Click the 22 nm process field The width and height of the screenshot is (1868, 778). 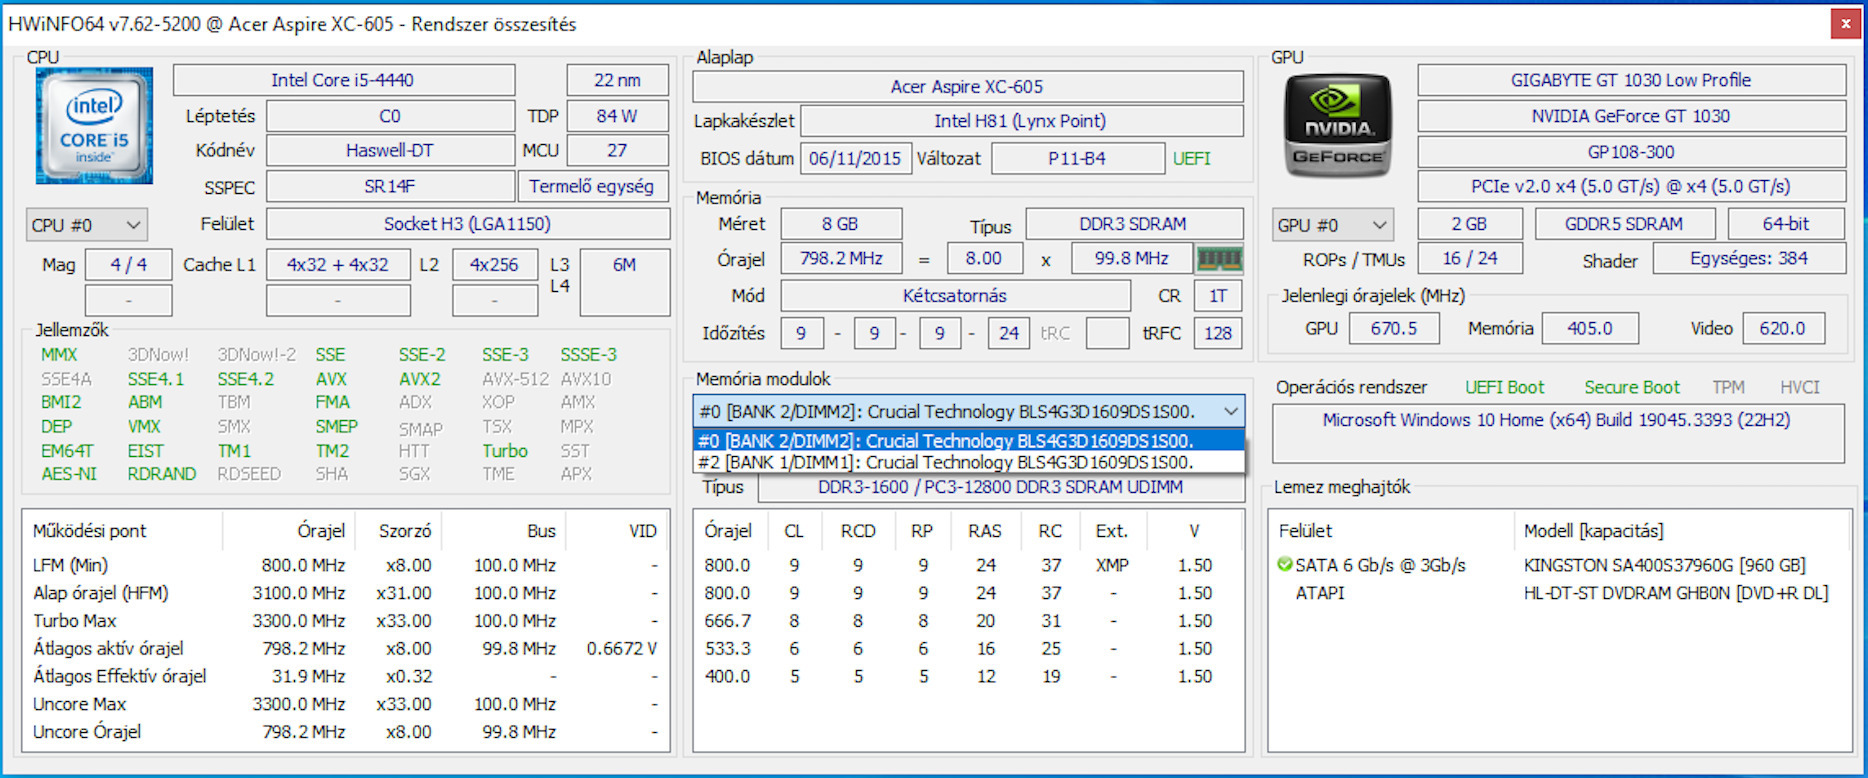tap(617, 80)
